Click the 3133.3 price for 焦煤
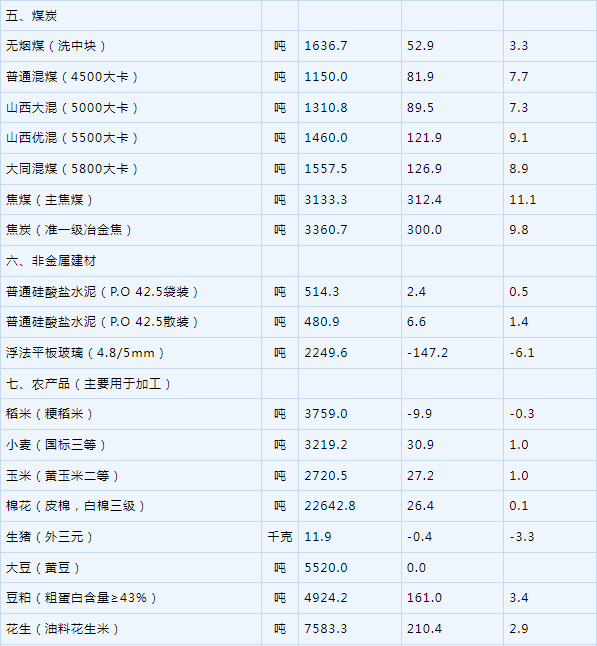 325,200
